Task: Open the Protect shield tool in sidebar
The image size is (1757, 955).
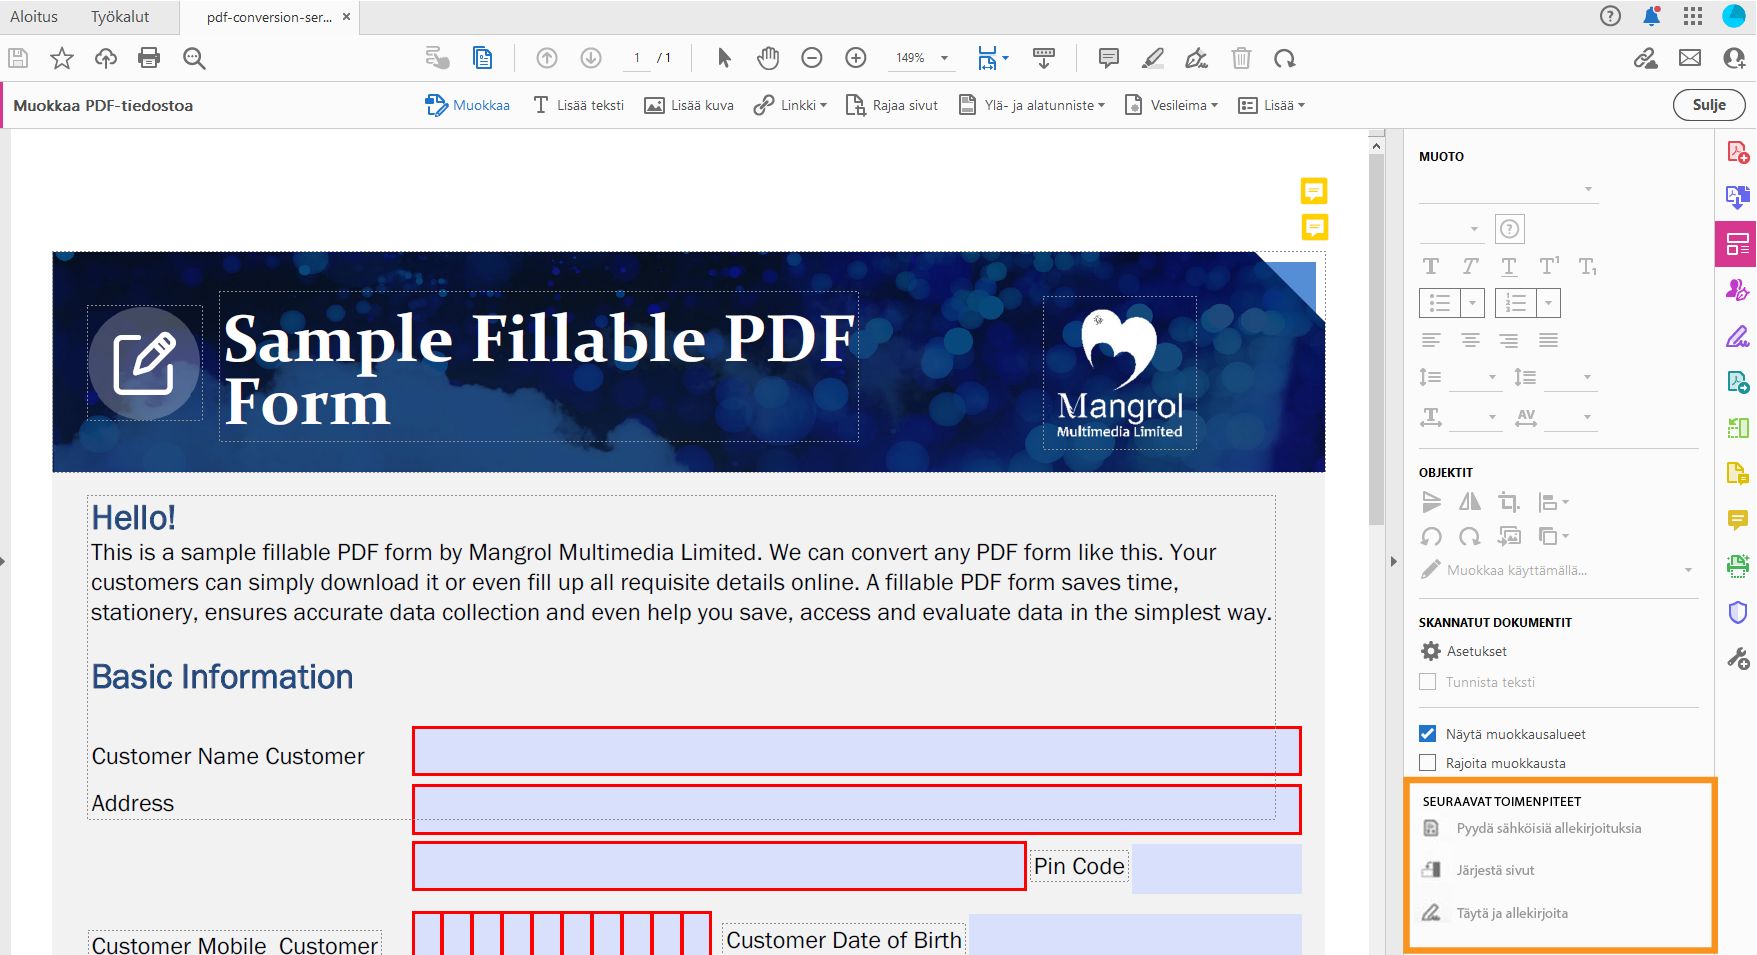Action: click(1738, 611)
